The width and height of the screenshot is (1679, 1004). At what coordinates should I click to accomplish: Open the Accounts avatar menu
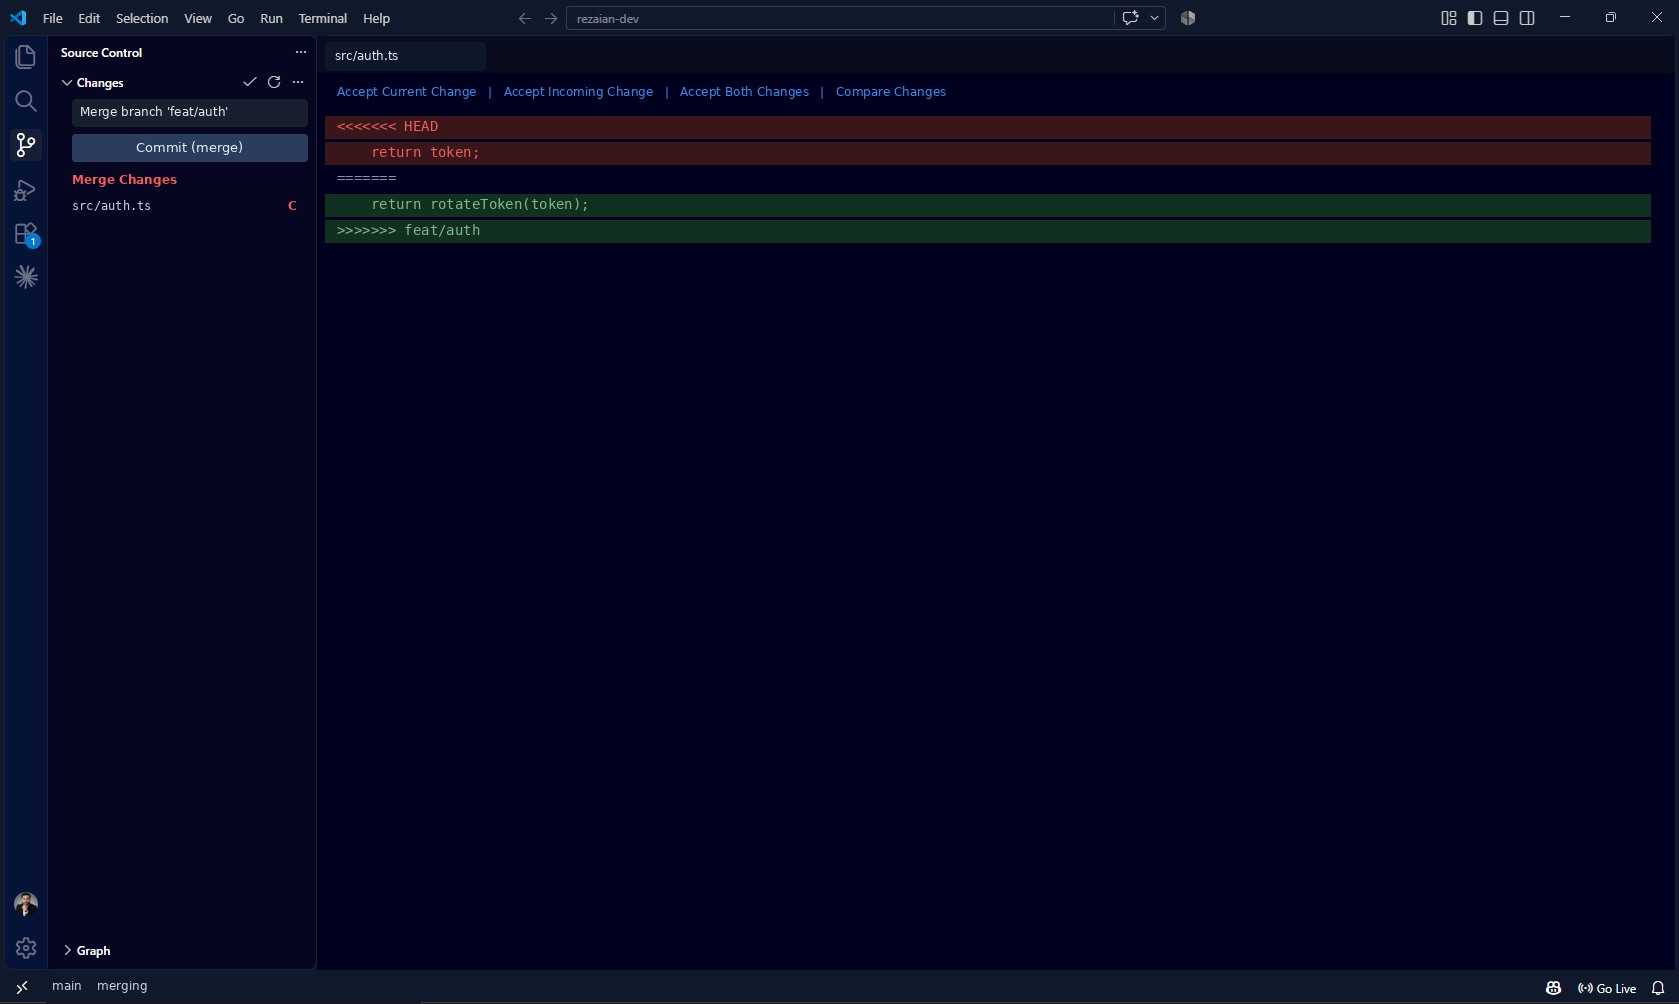click(x=26, y=904)
